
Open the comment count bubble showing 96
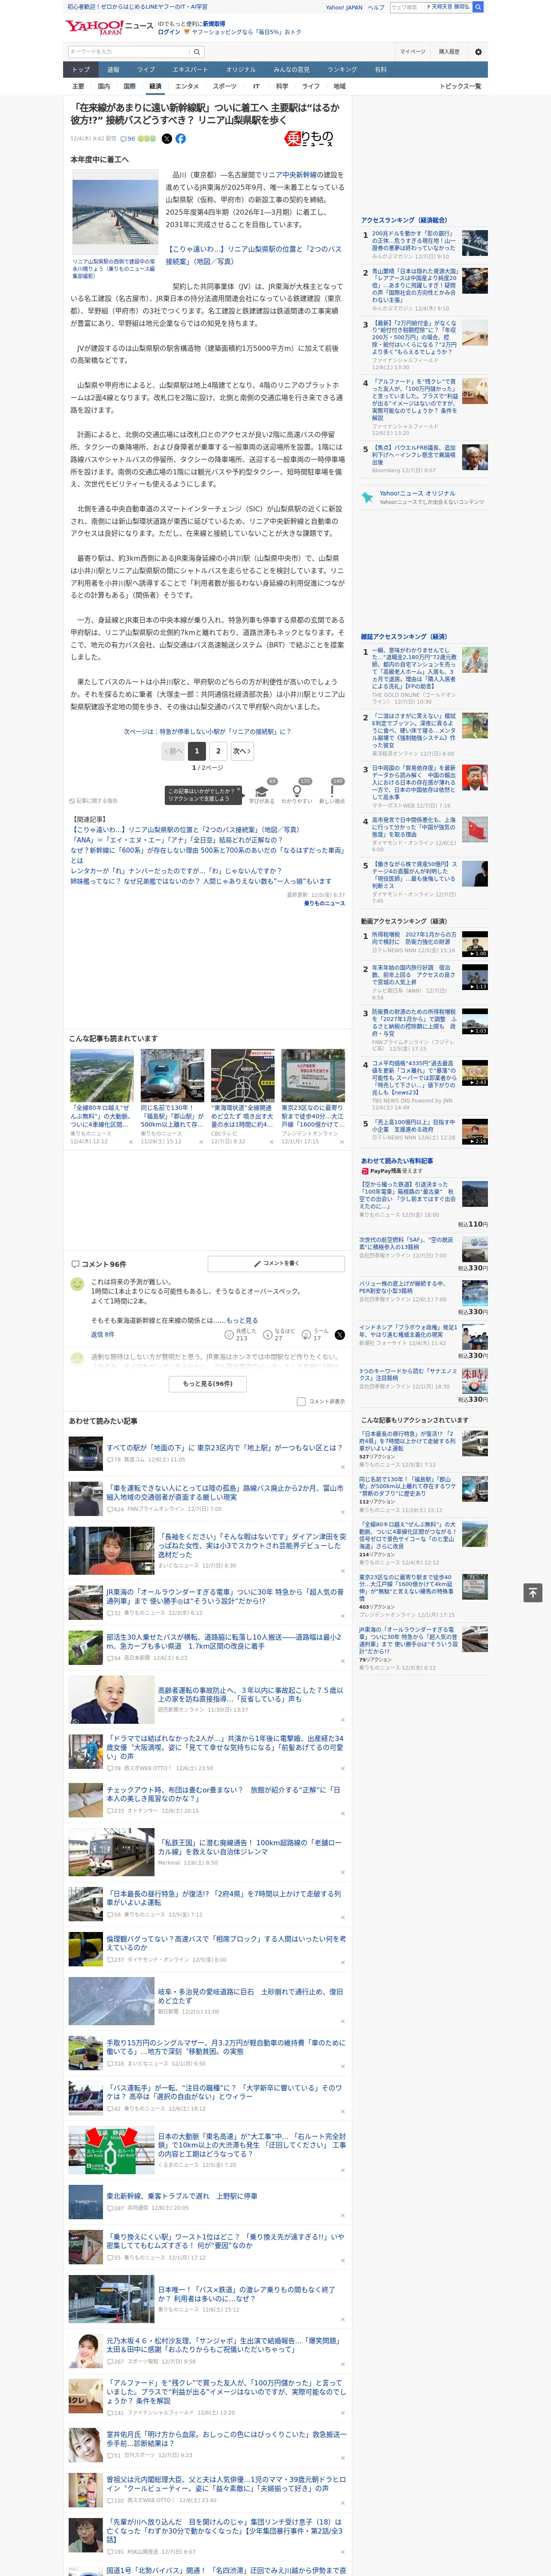128,139
